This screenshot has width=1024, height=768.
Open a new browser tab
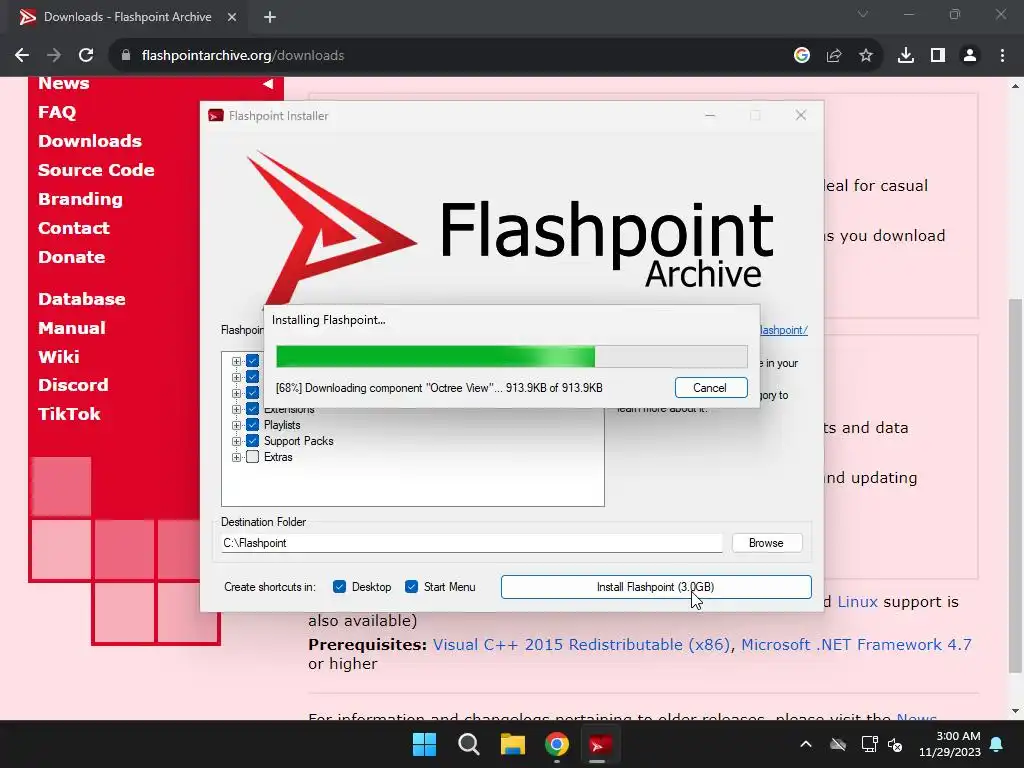click(x=270, y=17)
